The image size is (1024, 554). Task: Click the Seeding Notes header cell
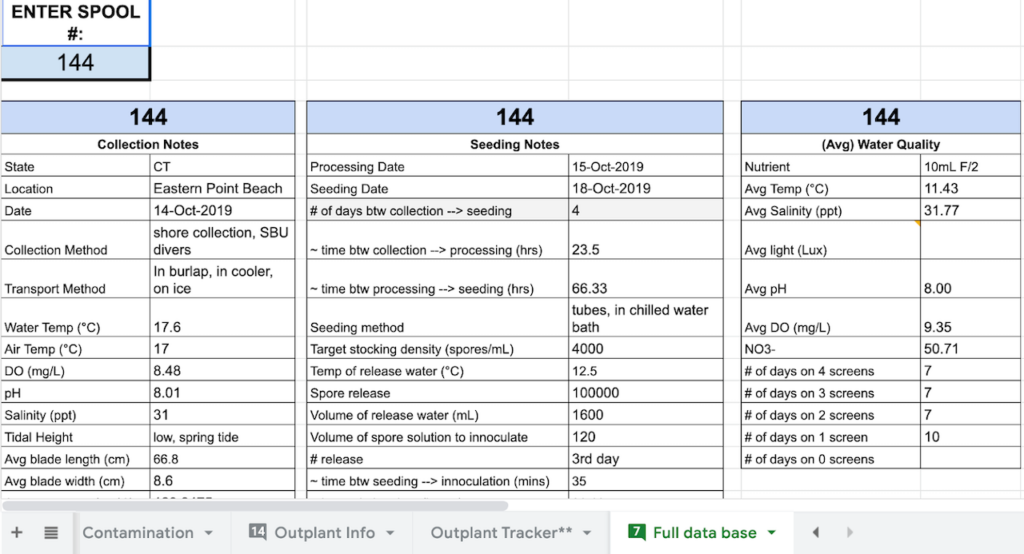514,144
